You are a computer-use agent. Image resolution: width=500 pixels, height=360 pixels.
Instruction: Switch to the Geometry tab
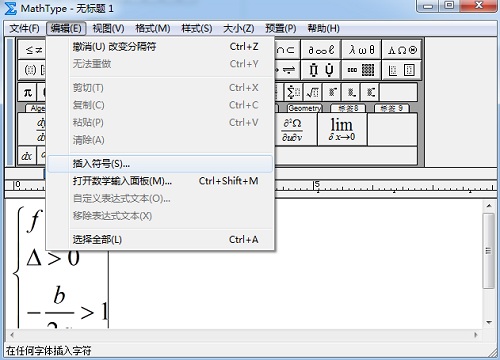click(x=305, y=108)
